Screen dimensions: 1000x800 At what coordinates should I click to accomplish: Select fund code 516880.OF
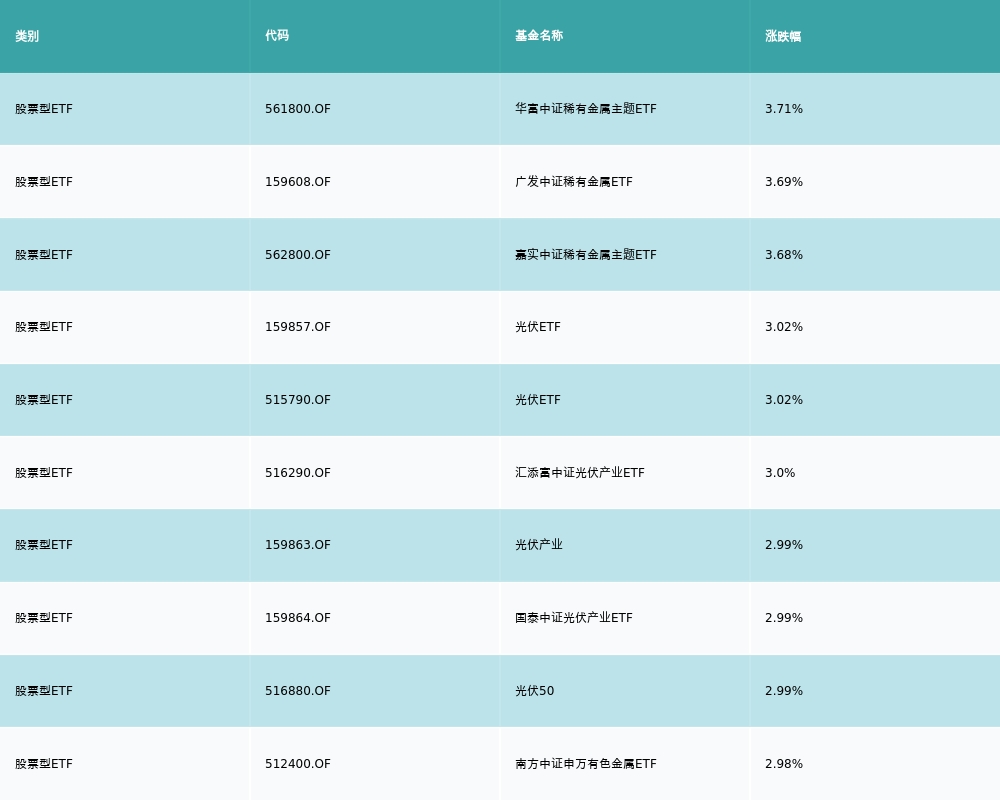click(x=298, y=691)
